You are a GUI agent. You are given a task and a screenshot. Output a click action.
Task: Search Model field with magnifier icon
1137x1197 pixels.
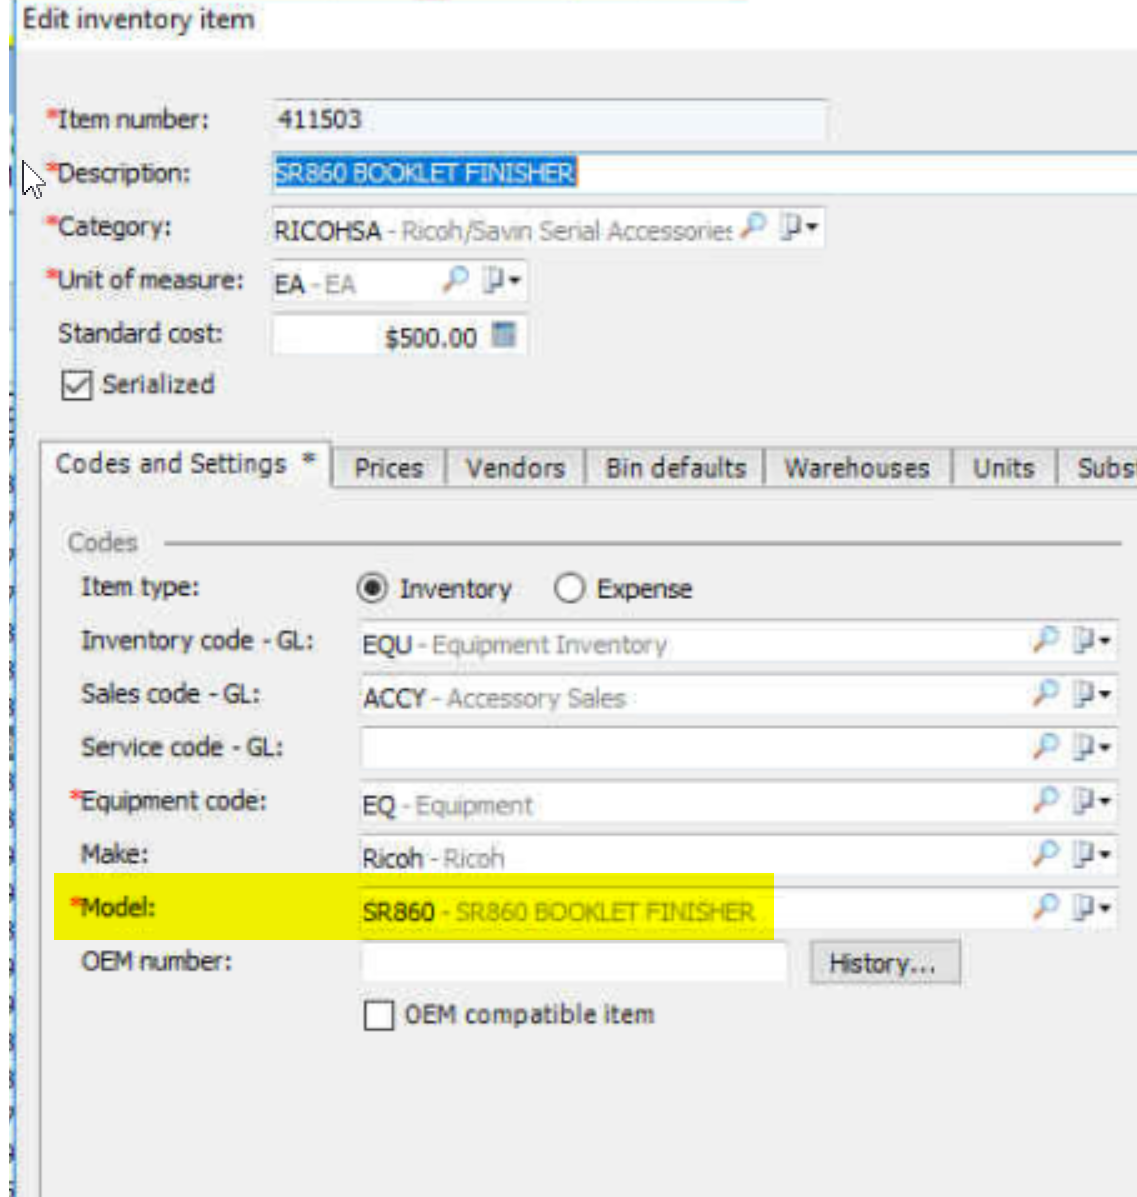tap(1045, 906)
